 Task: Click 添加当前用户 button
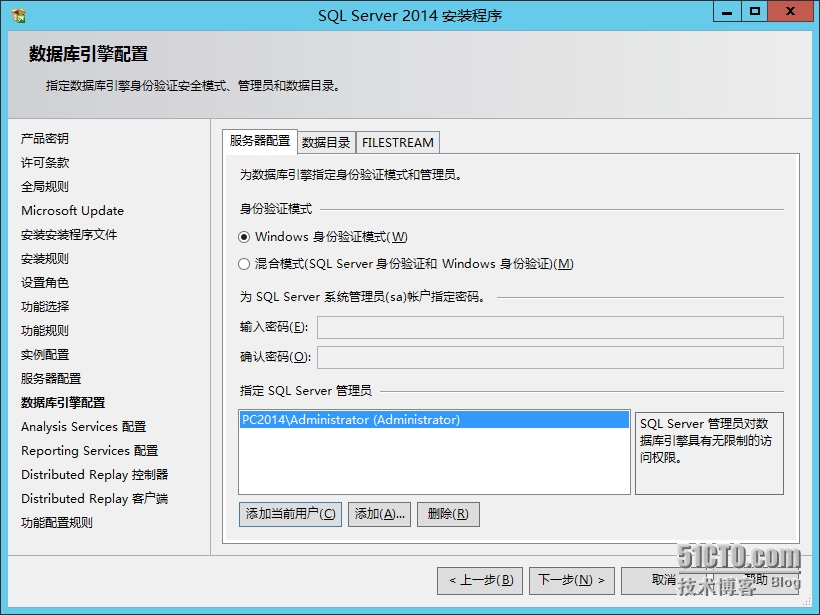pyautogui.click(x=290, y=514)
